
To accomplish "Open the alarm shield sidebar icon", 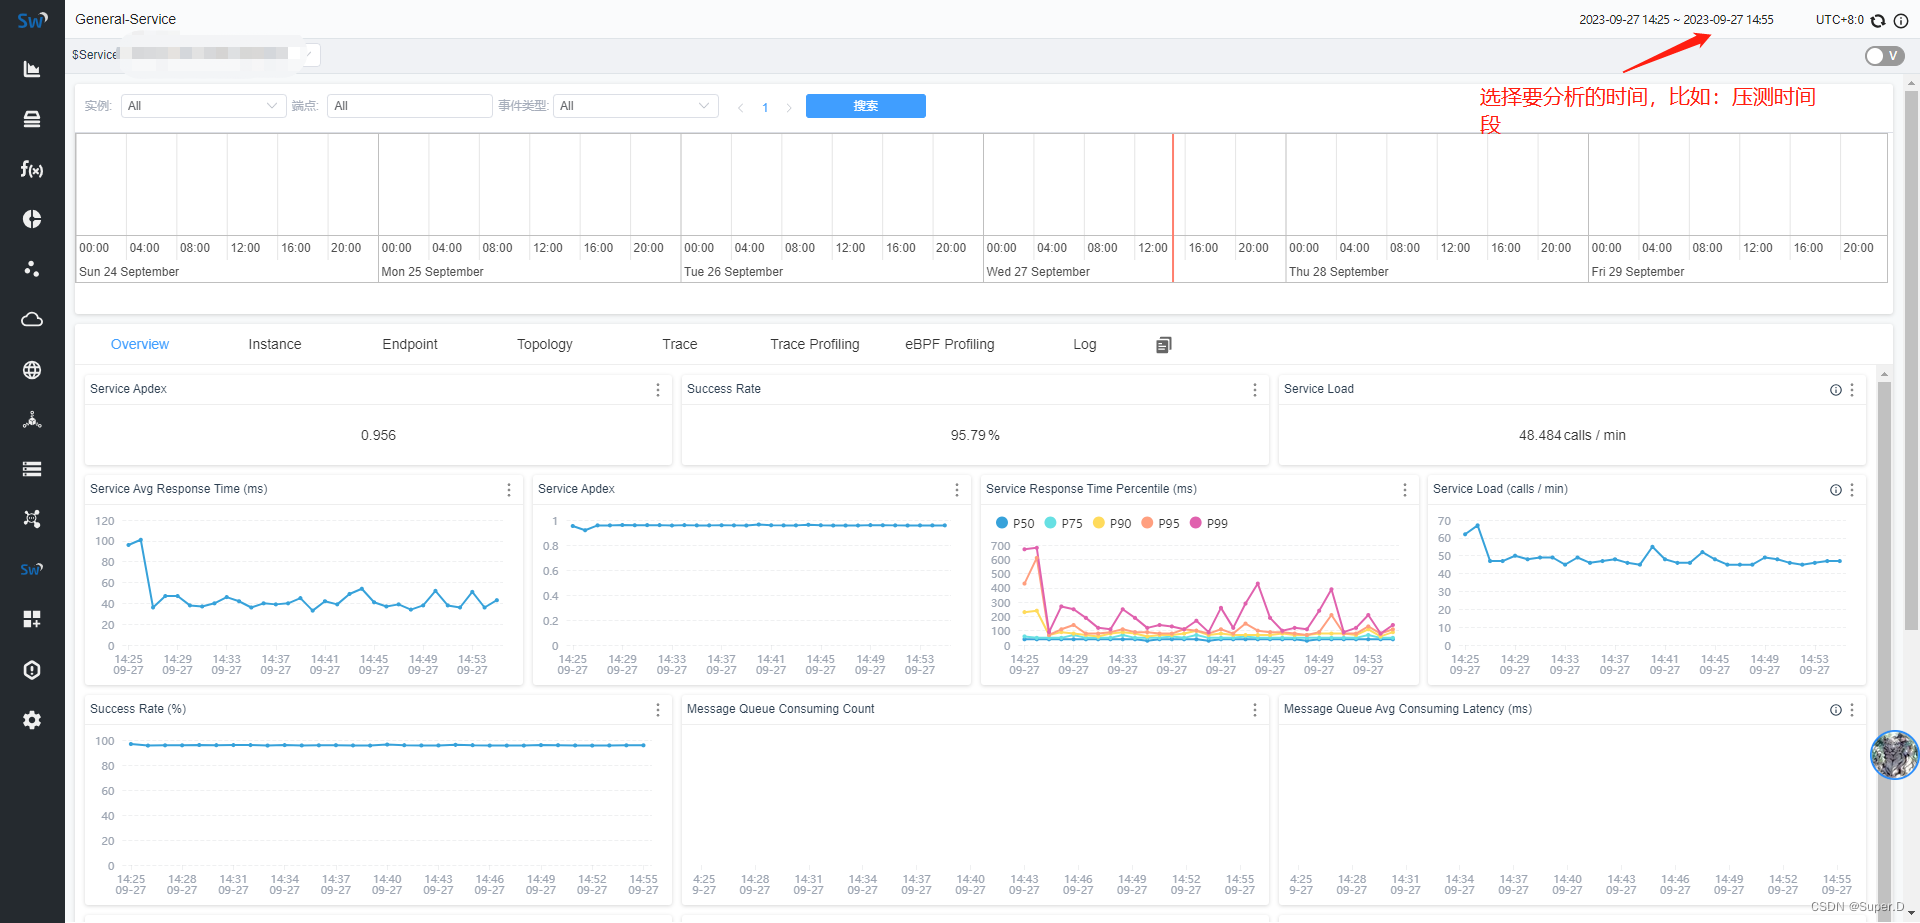I will click(32, 670).
